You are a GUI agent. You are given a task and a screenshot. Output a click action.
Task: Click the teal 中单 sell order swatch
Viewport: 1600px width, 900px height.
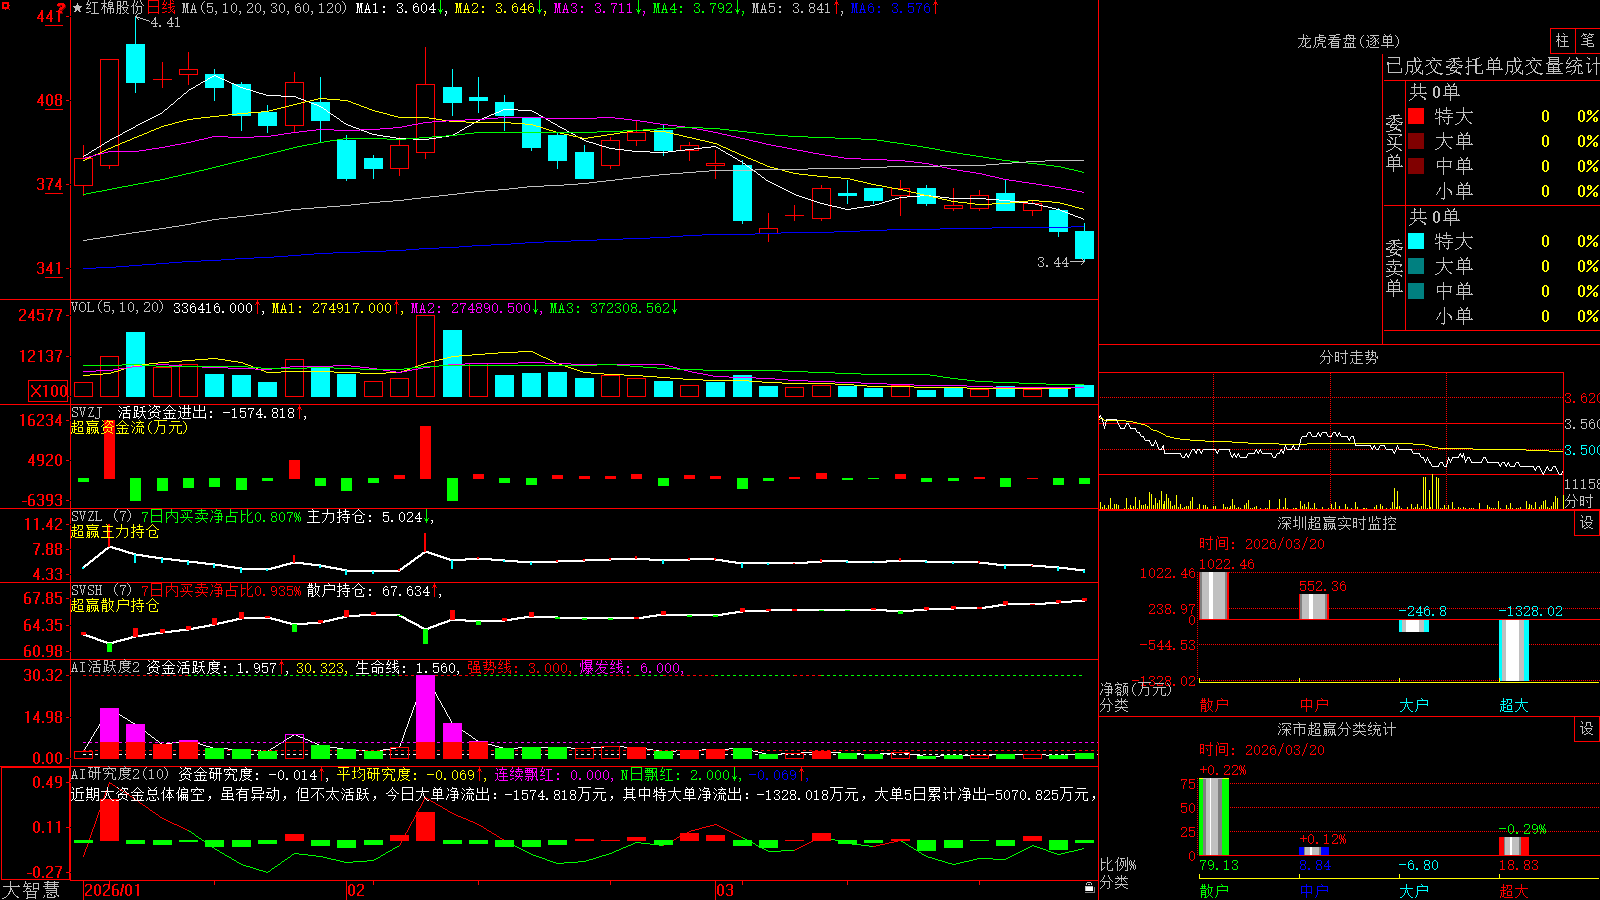(x=1416, y=291)
